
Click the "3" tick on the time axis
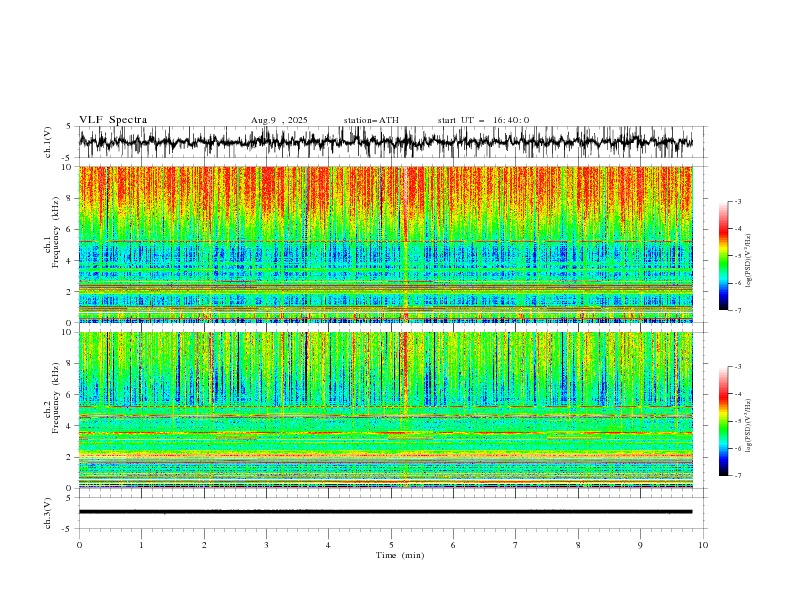click(x=266, y=545)
